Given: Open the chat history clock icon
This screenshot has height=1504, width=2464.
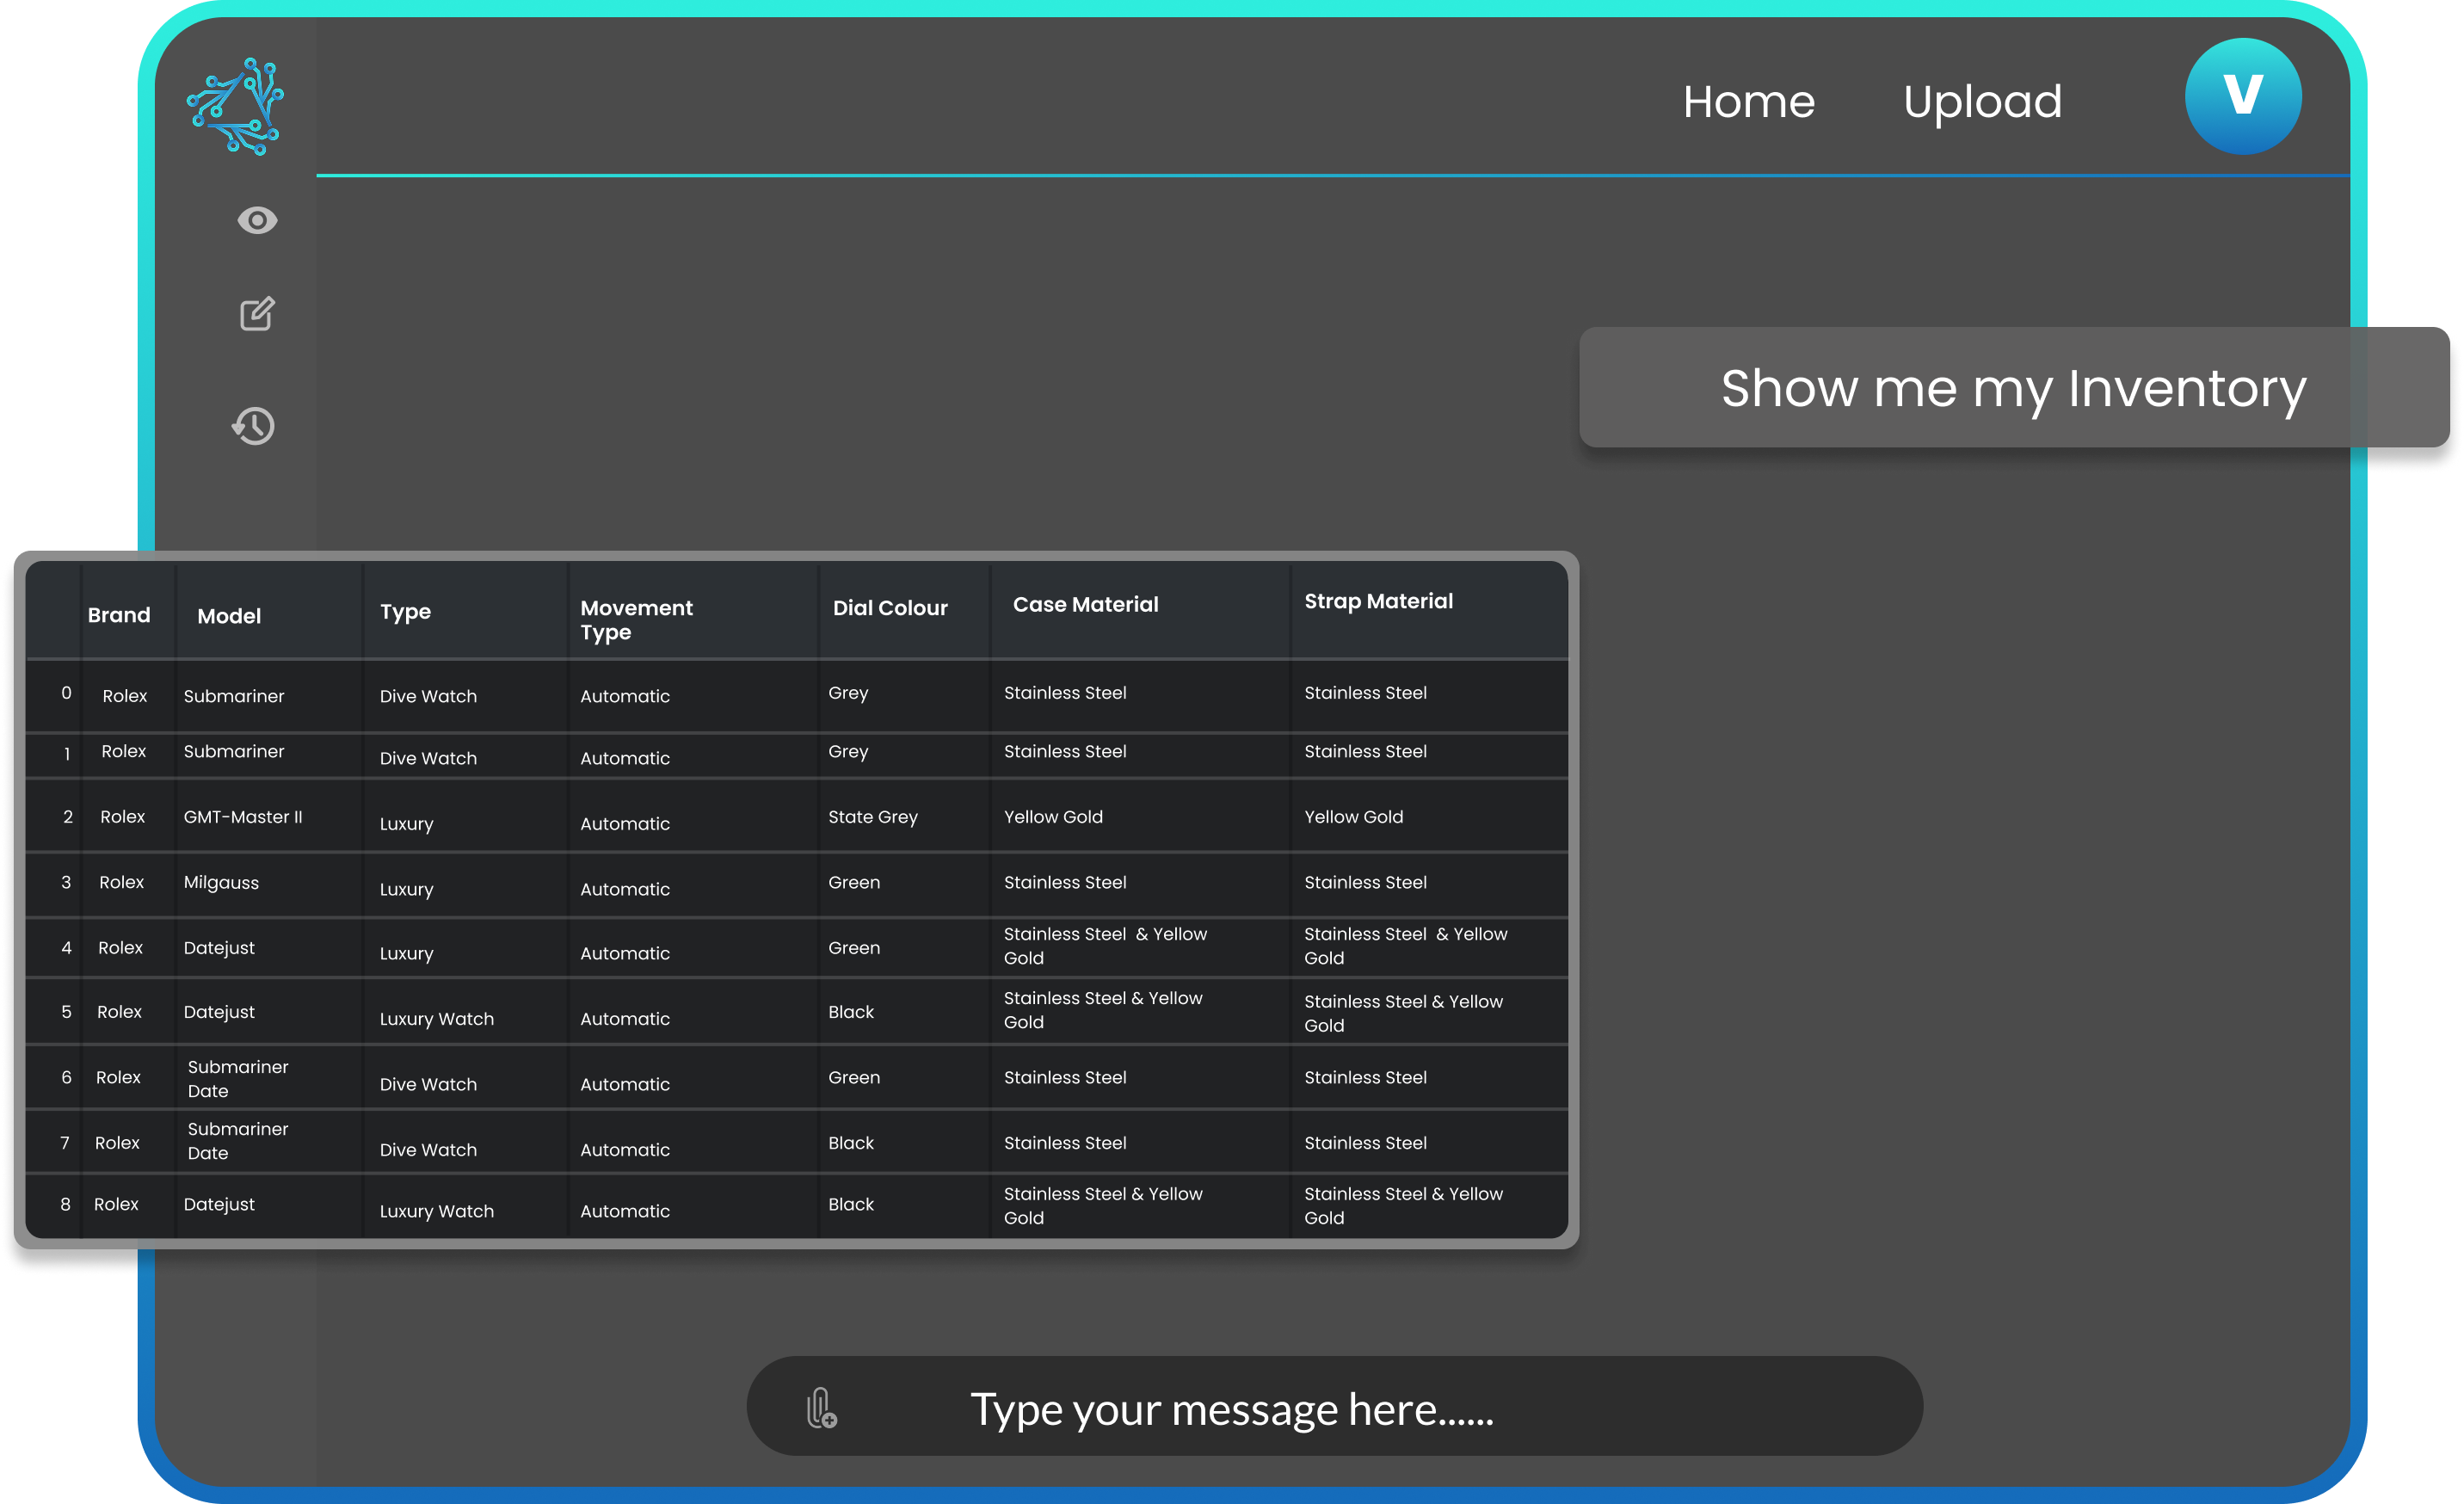Looking at the screenshot, I should [x=254, y=426].
